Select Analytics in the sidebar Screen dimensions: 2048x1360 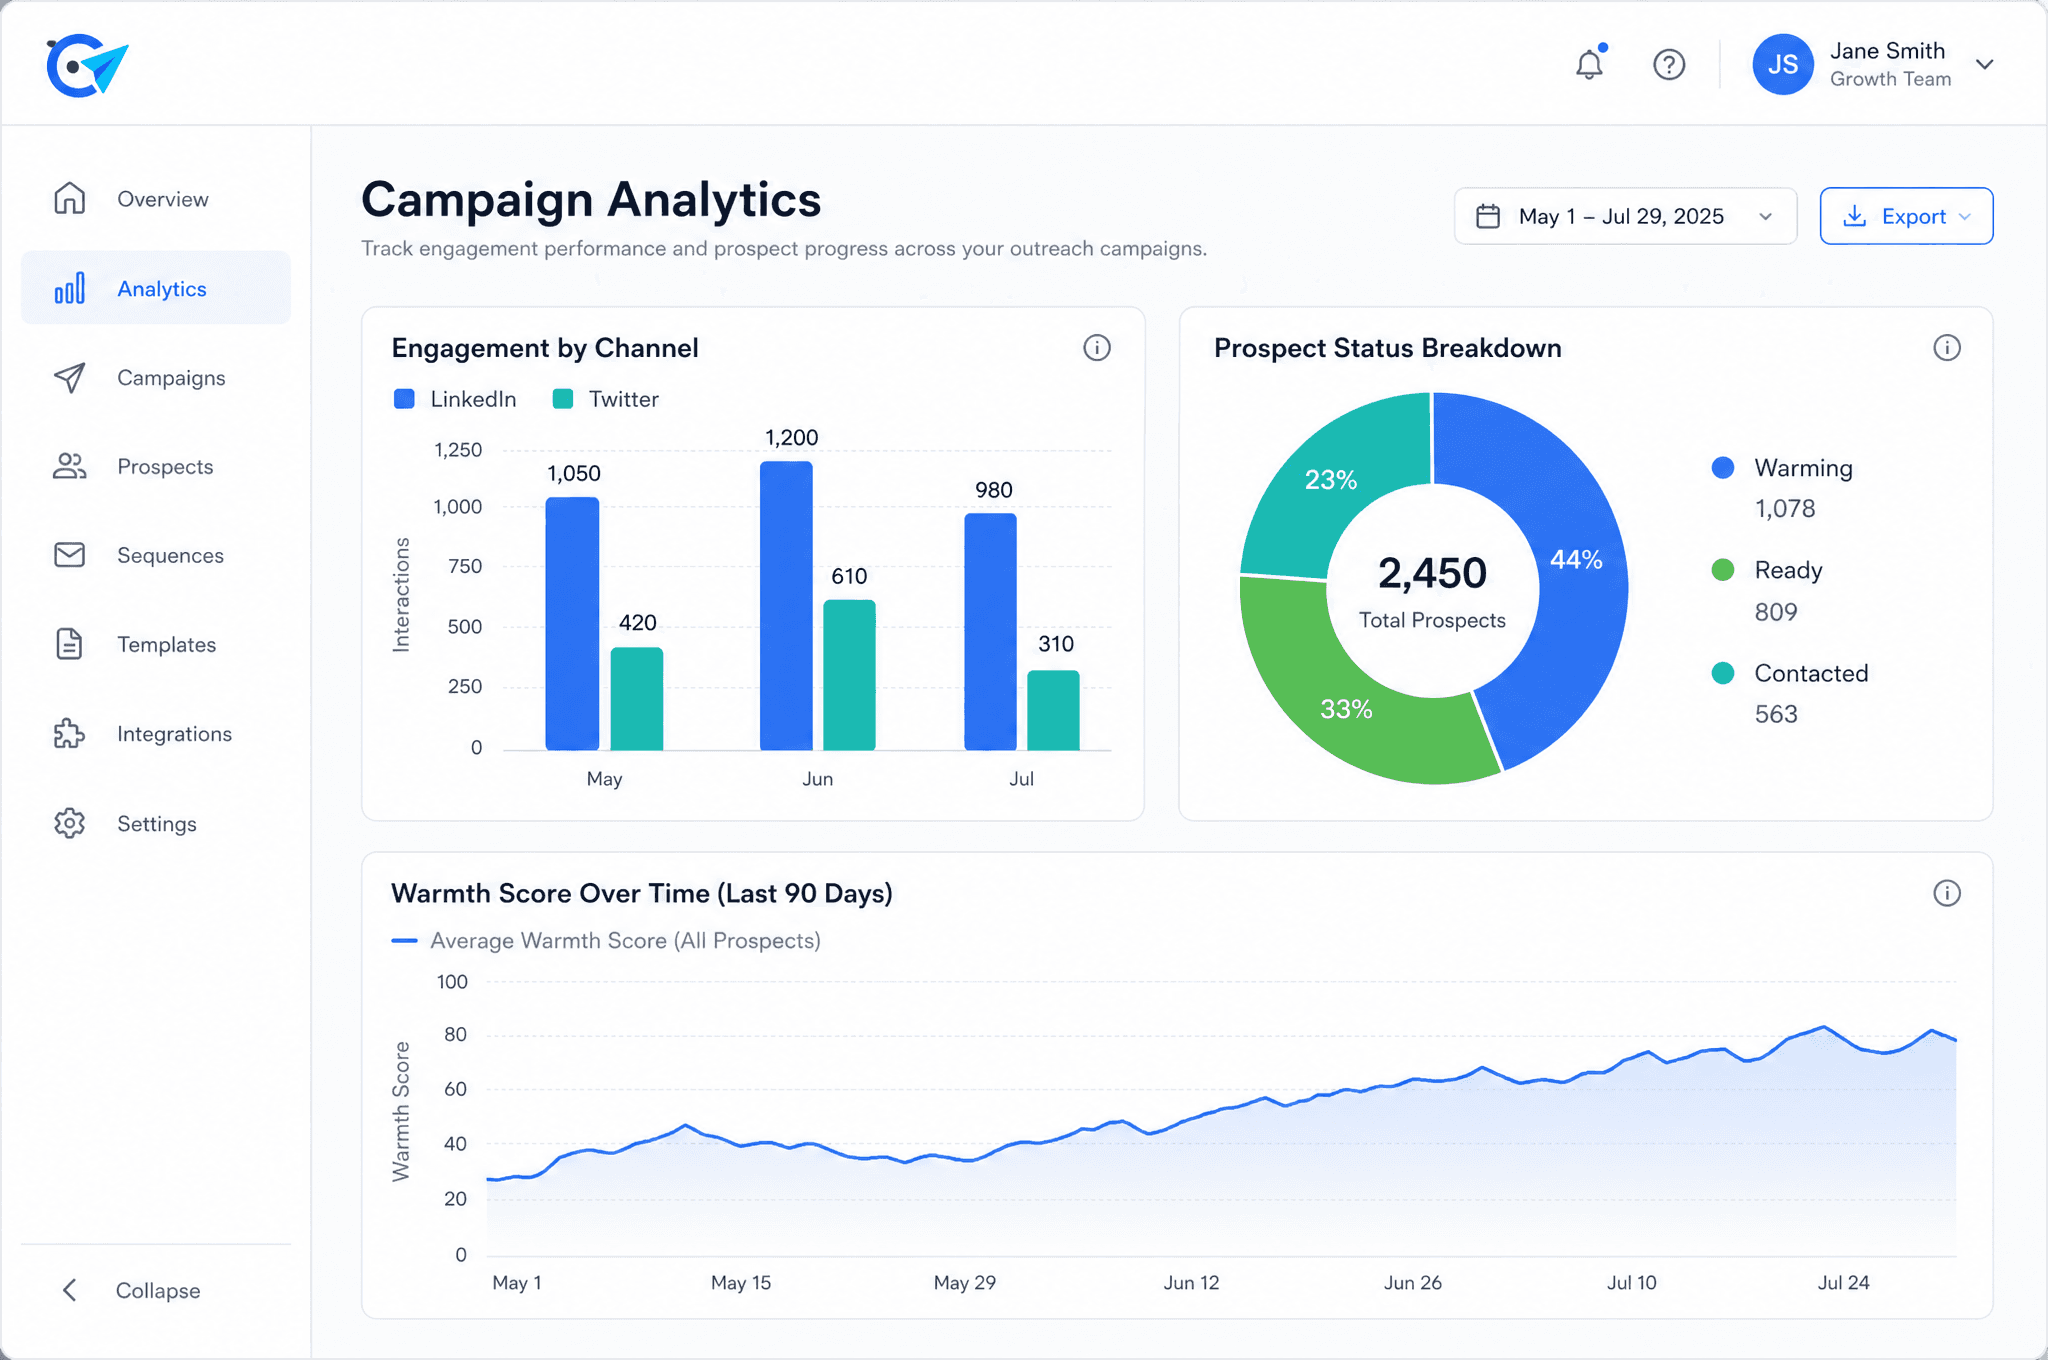point(156,288)
